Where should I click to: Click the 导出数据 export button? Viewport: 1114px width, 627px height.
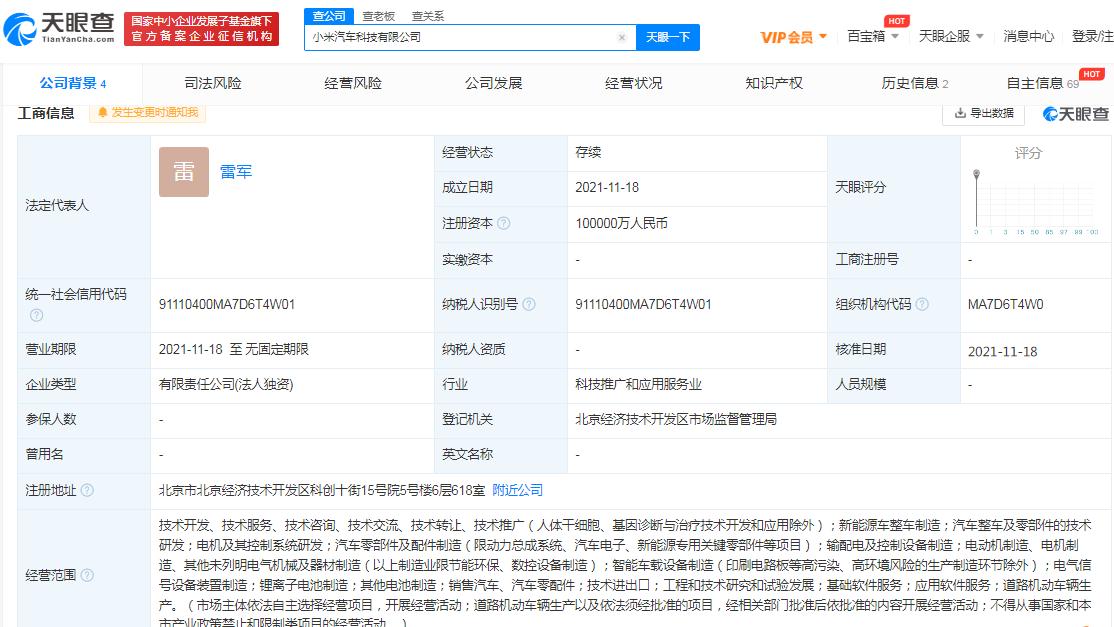click(984, 113)
